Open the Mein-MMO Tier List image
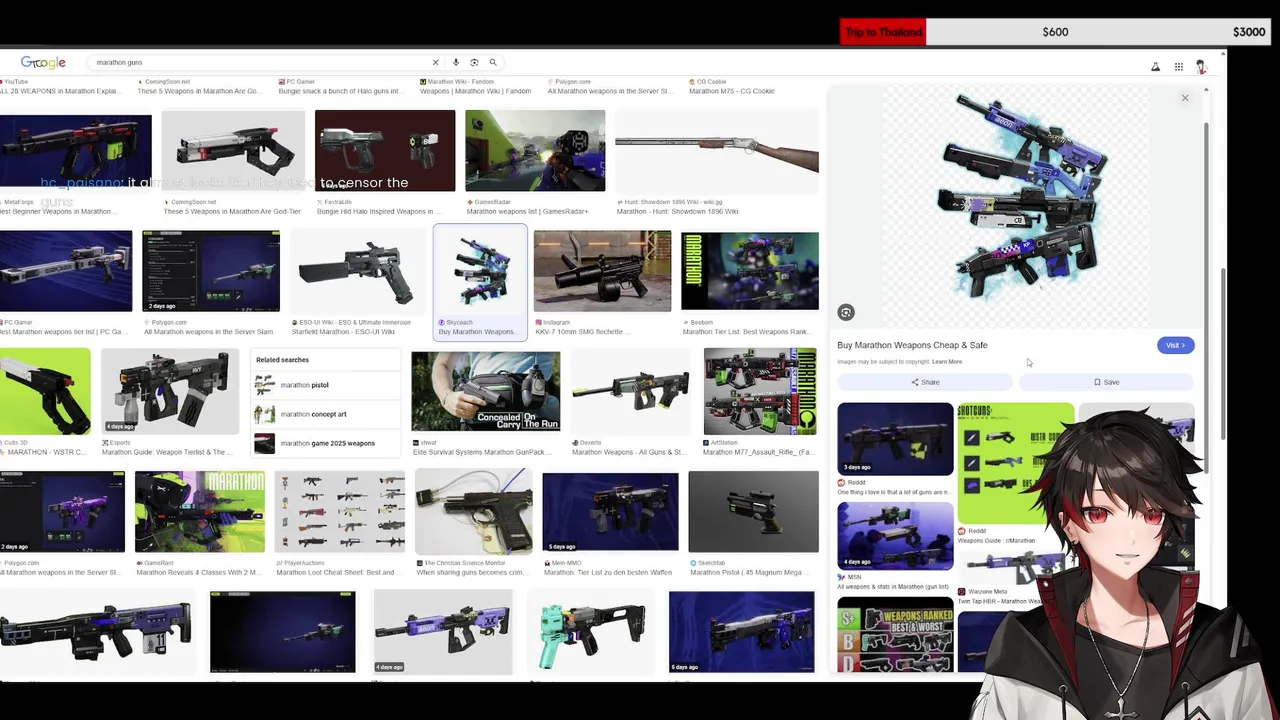This screenshot has width=1280, height=720. point(610,512)
